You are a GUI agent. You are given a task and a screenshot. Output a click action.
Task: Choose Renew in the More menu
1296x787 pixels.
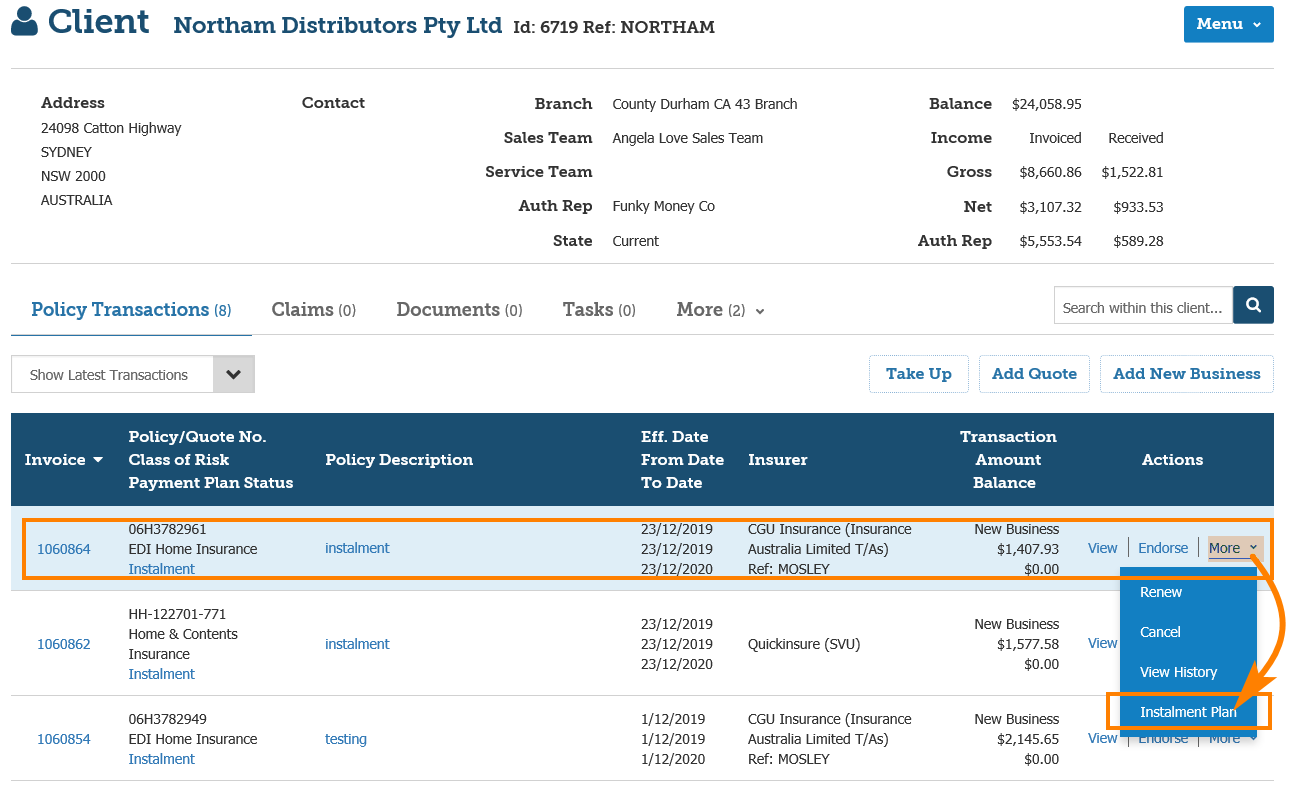[x=1161, y=592]
